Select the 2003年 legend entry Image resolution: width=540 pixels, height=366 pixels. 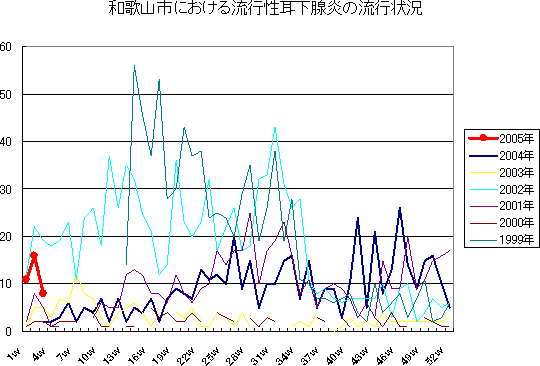501,172
